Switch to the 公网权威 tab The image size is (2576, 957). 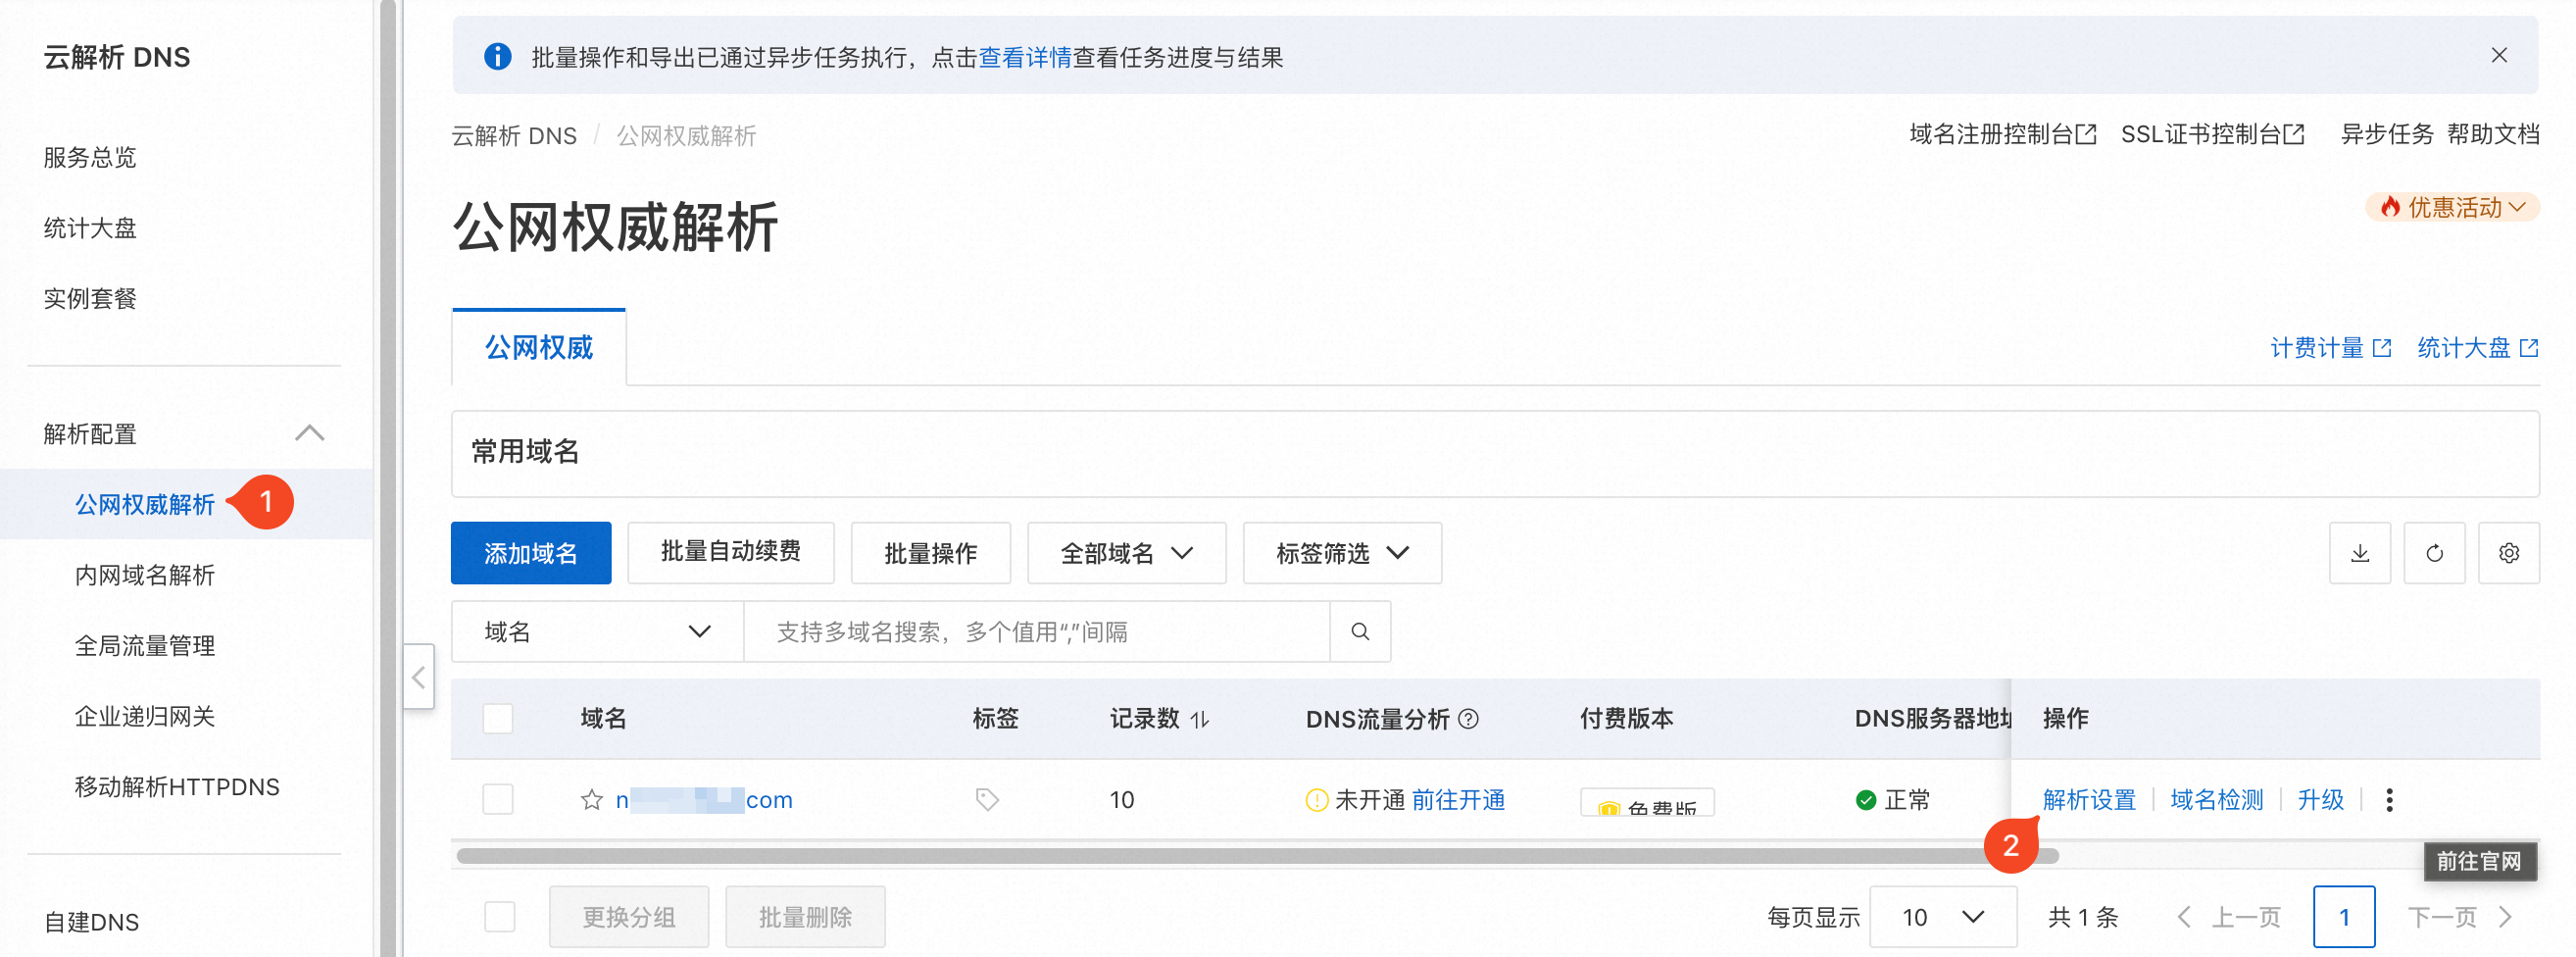point(539,348)
